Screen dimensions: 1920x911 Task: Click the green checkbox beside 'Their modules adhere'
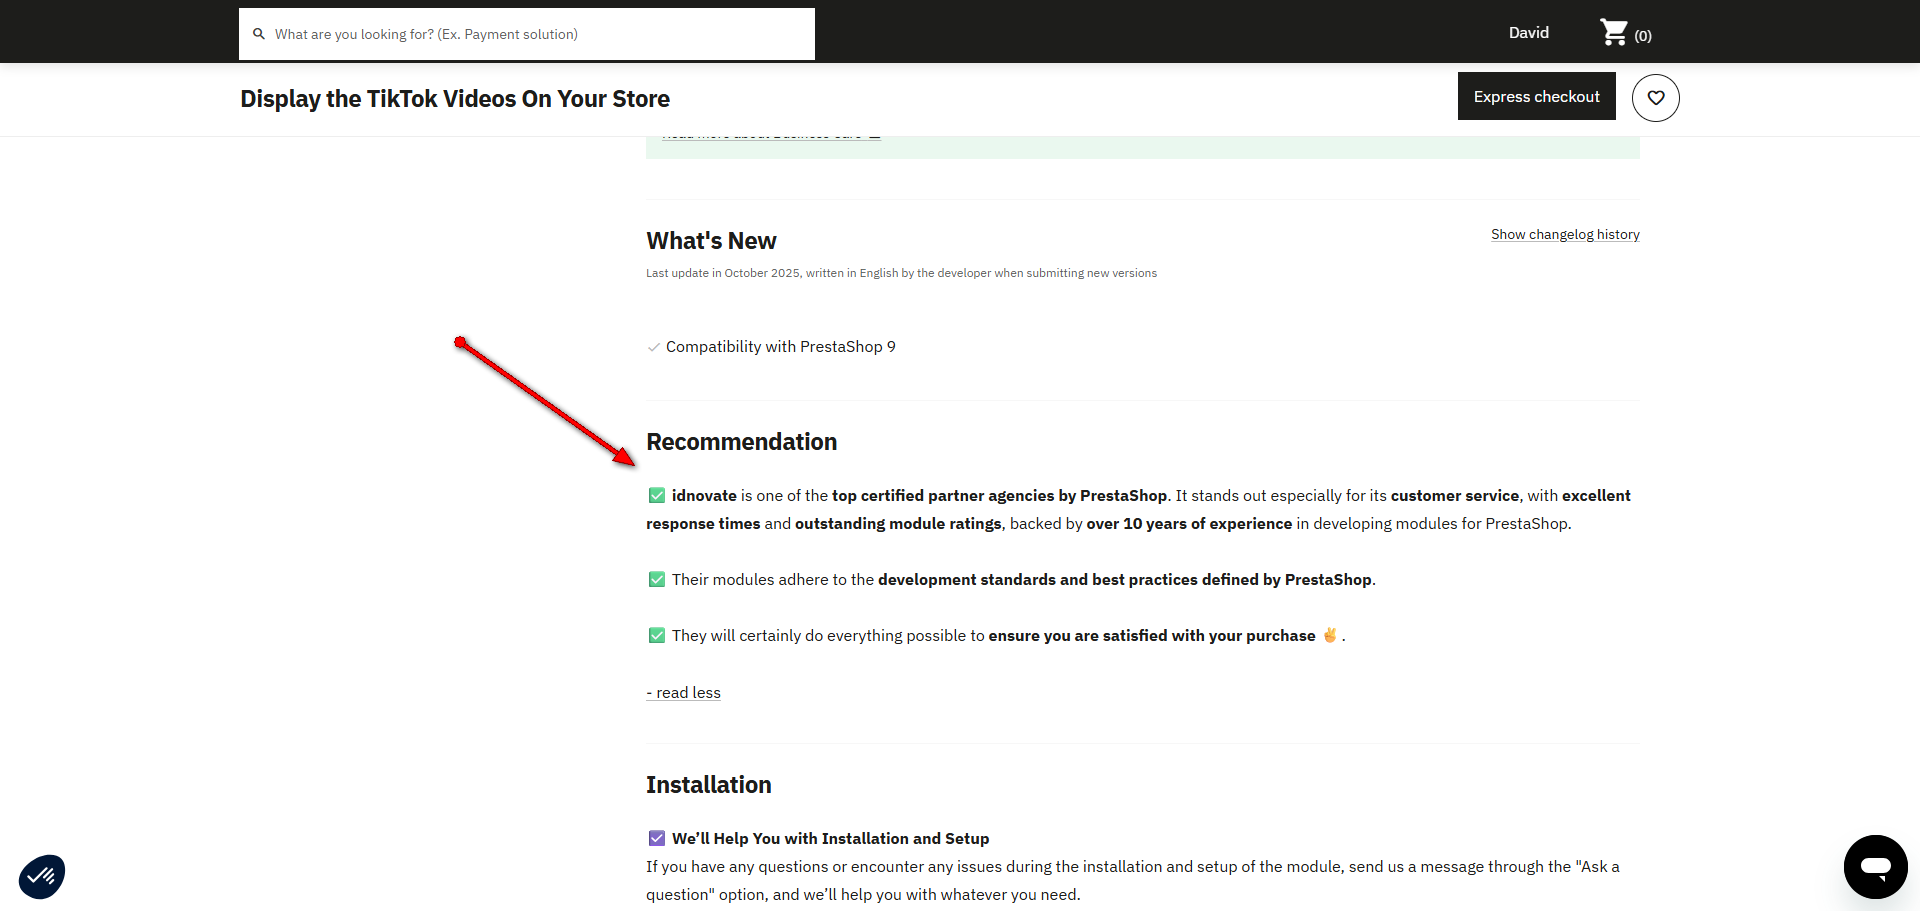coord(657,579)
